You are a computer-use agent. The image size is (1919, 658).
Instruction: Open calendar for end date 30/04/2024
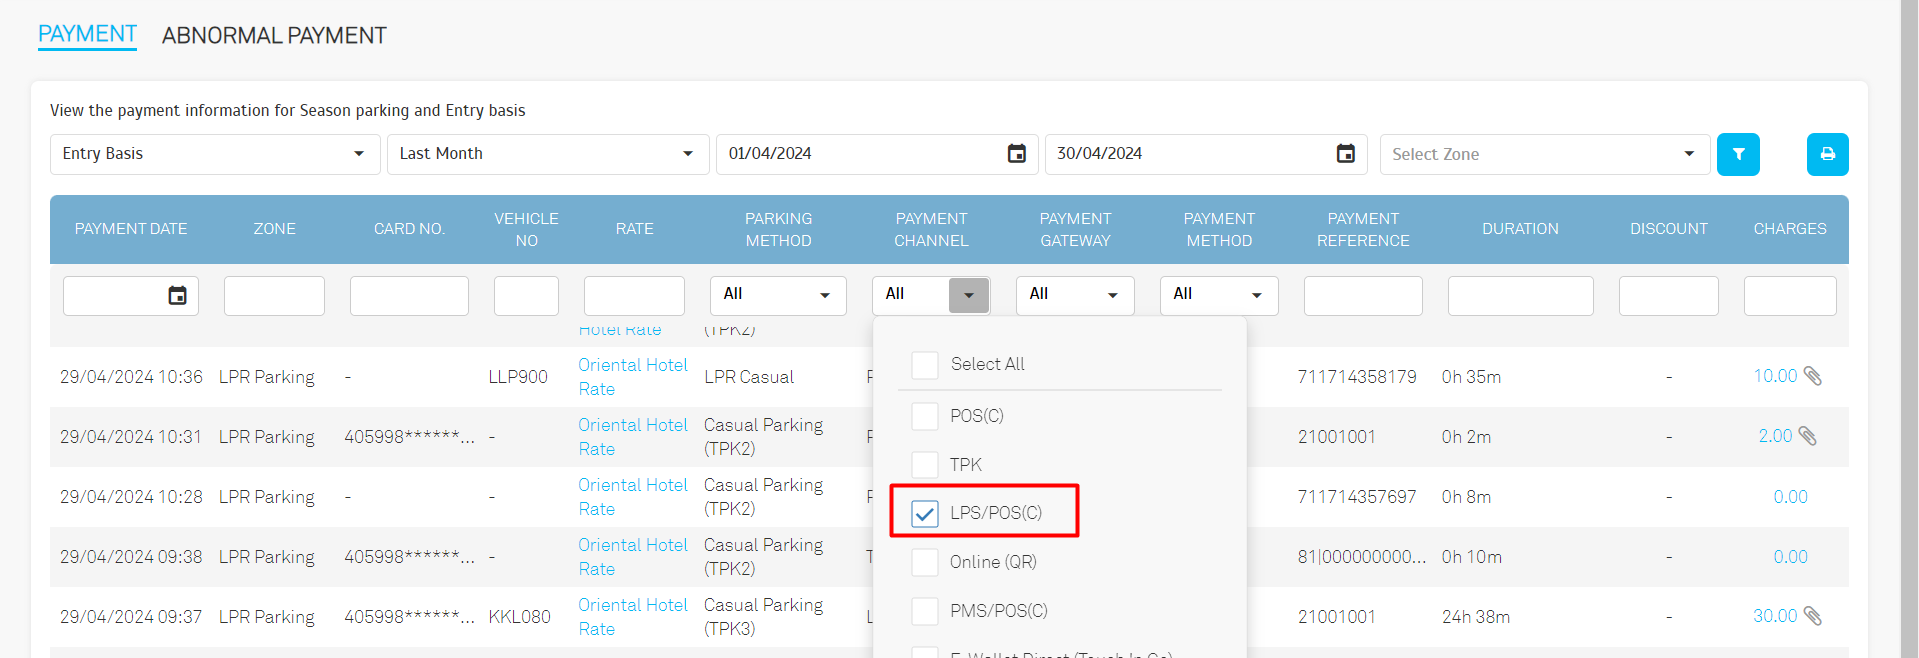point(1345,154)
